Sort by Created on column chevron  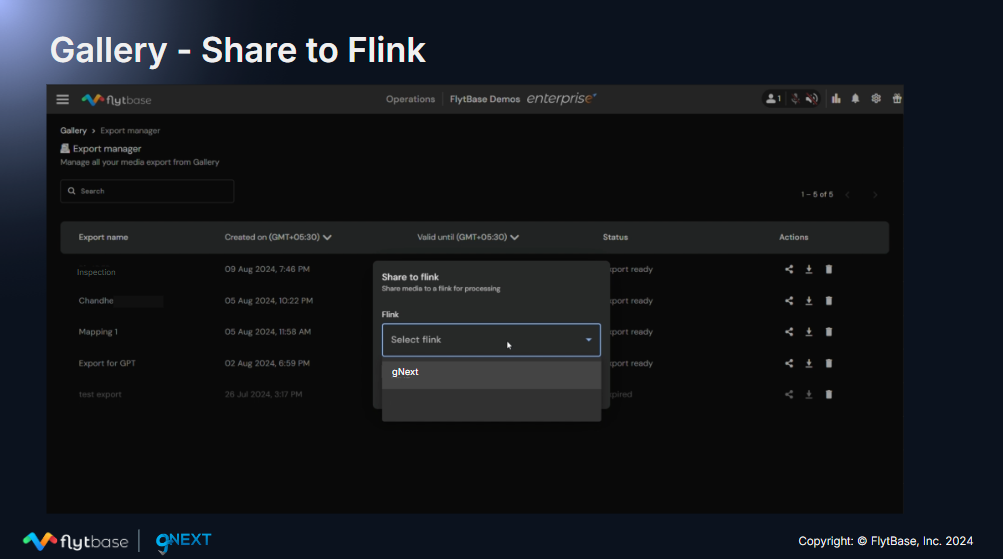328,237
